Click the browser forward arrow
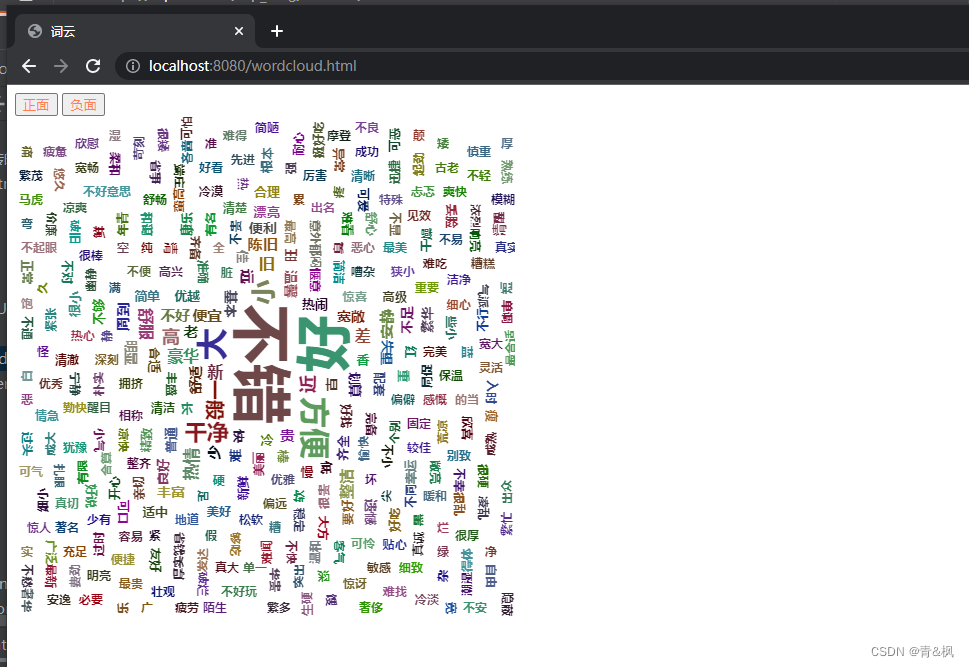The width and height of the screenshot is (969, 667). coord(61,66)
